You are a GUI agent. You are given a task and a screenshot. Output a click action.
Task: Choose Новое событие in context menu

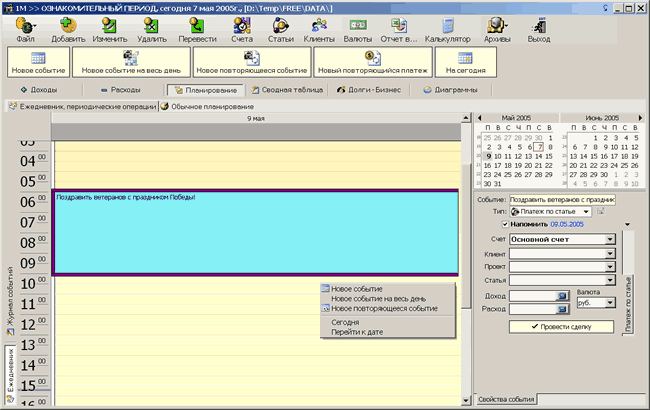click(x=388, y=289)
